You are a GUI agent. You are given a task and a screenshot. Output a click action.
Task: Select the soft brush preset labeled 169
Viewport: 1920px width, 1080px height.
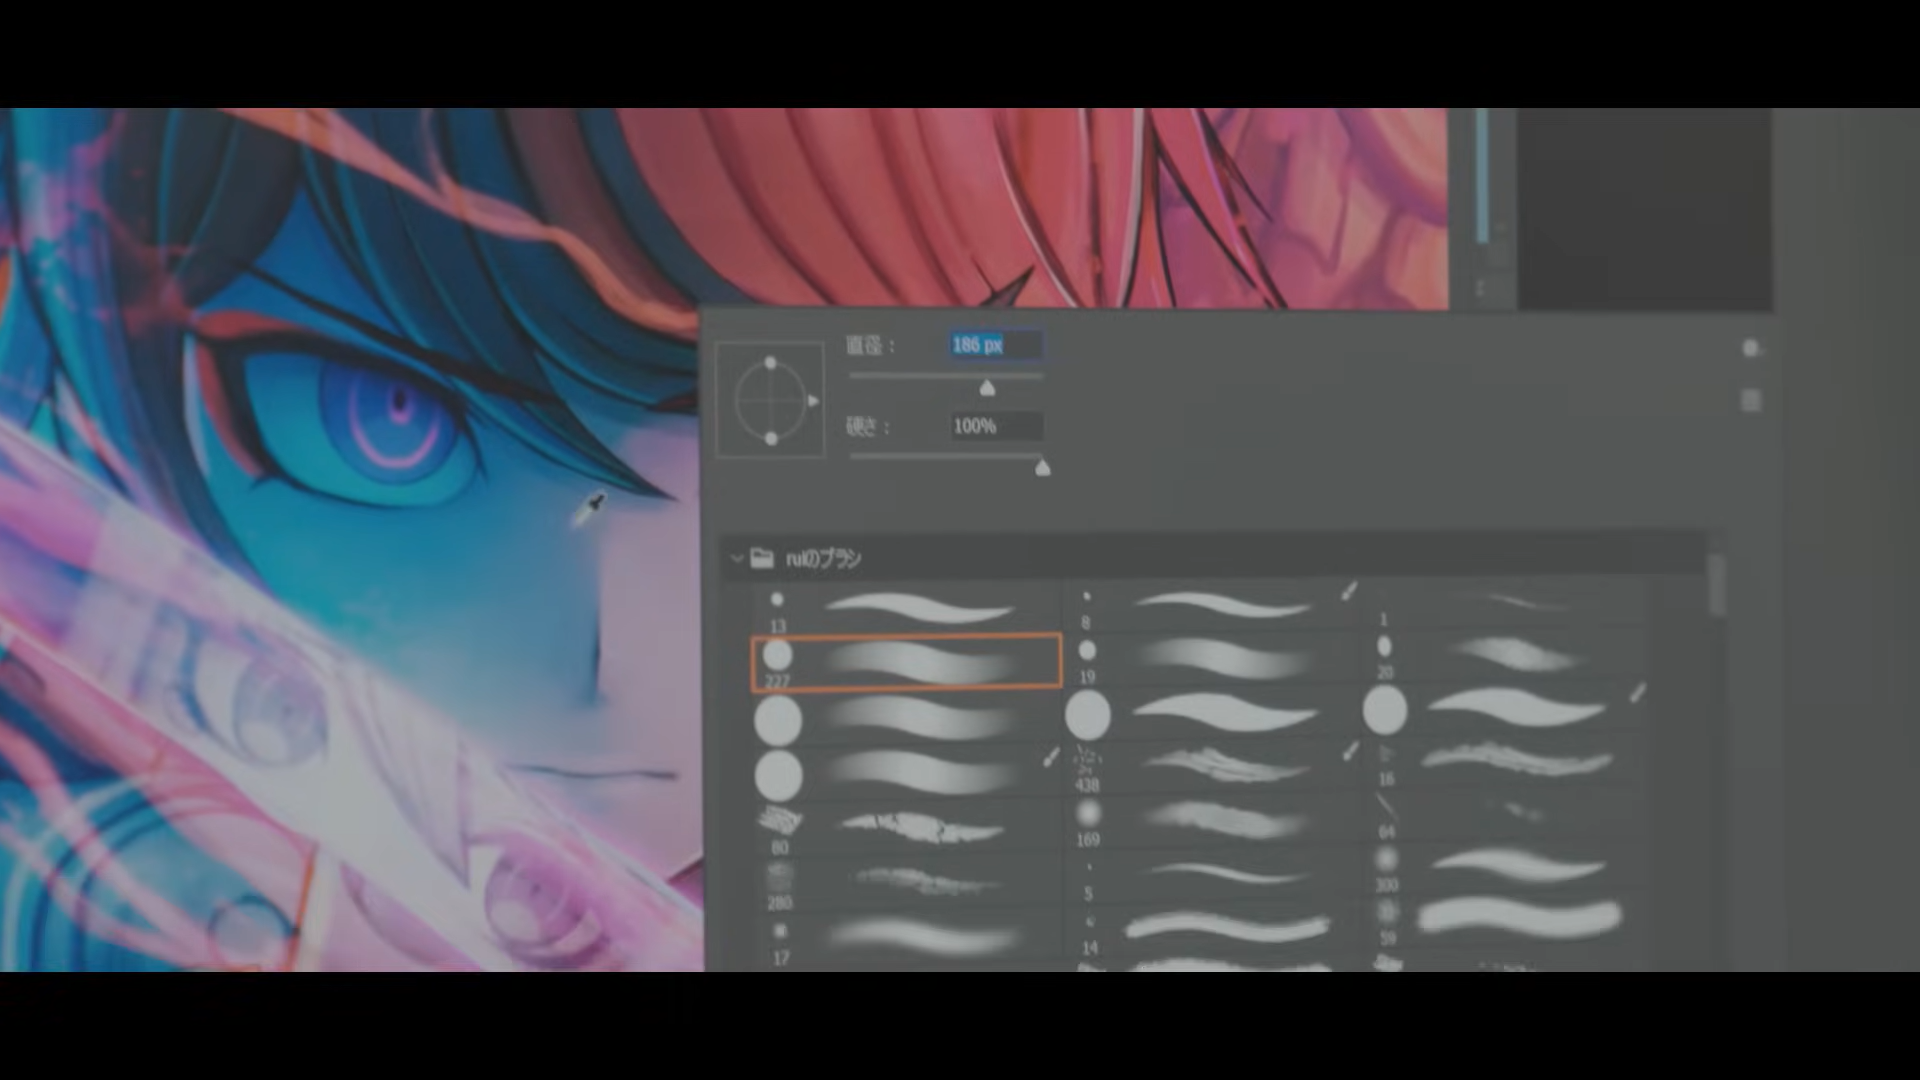[x=1212, y=822]
